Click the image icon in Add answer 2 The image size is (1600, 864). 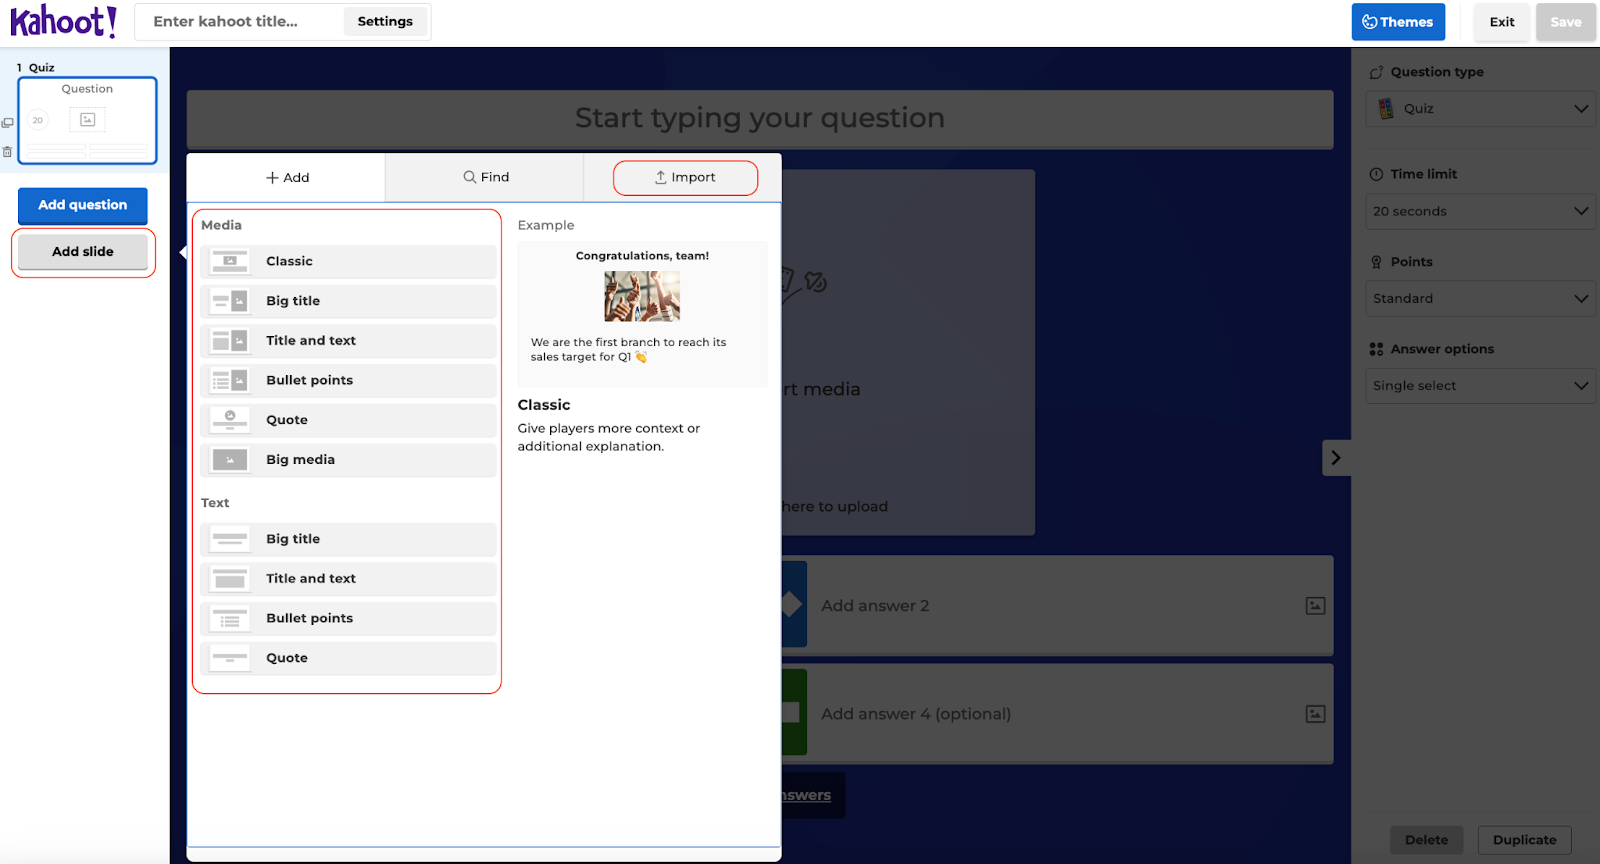[x=1315, y=606]
